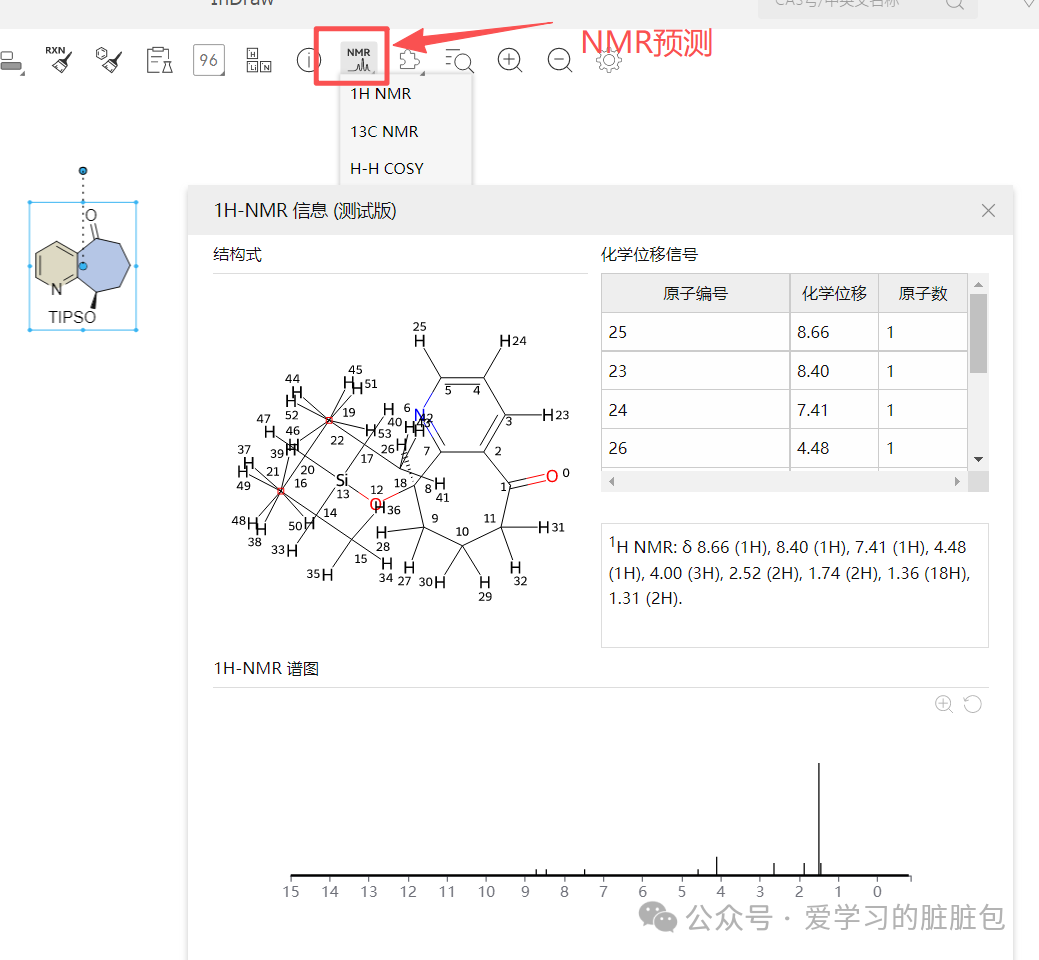Open the clipboard flask experiment tool

tap(159, 60)
